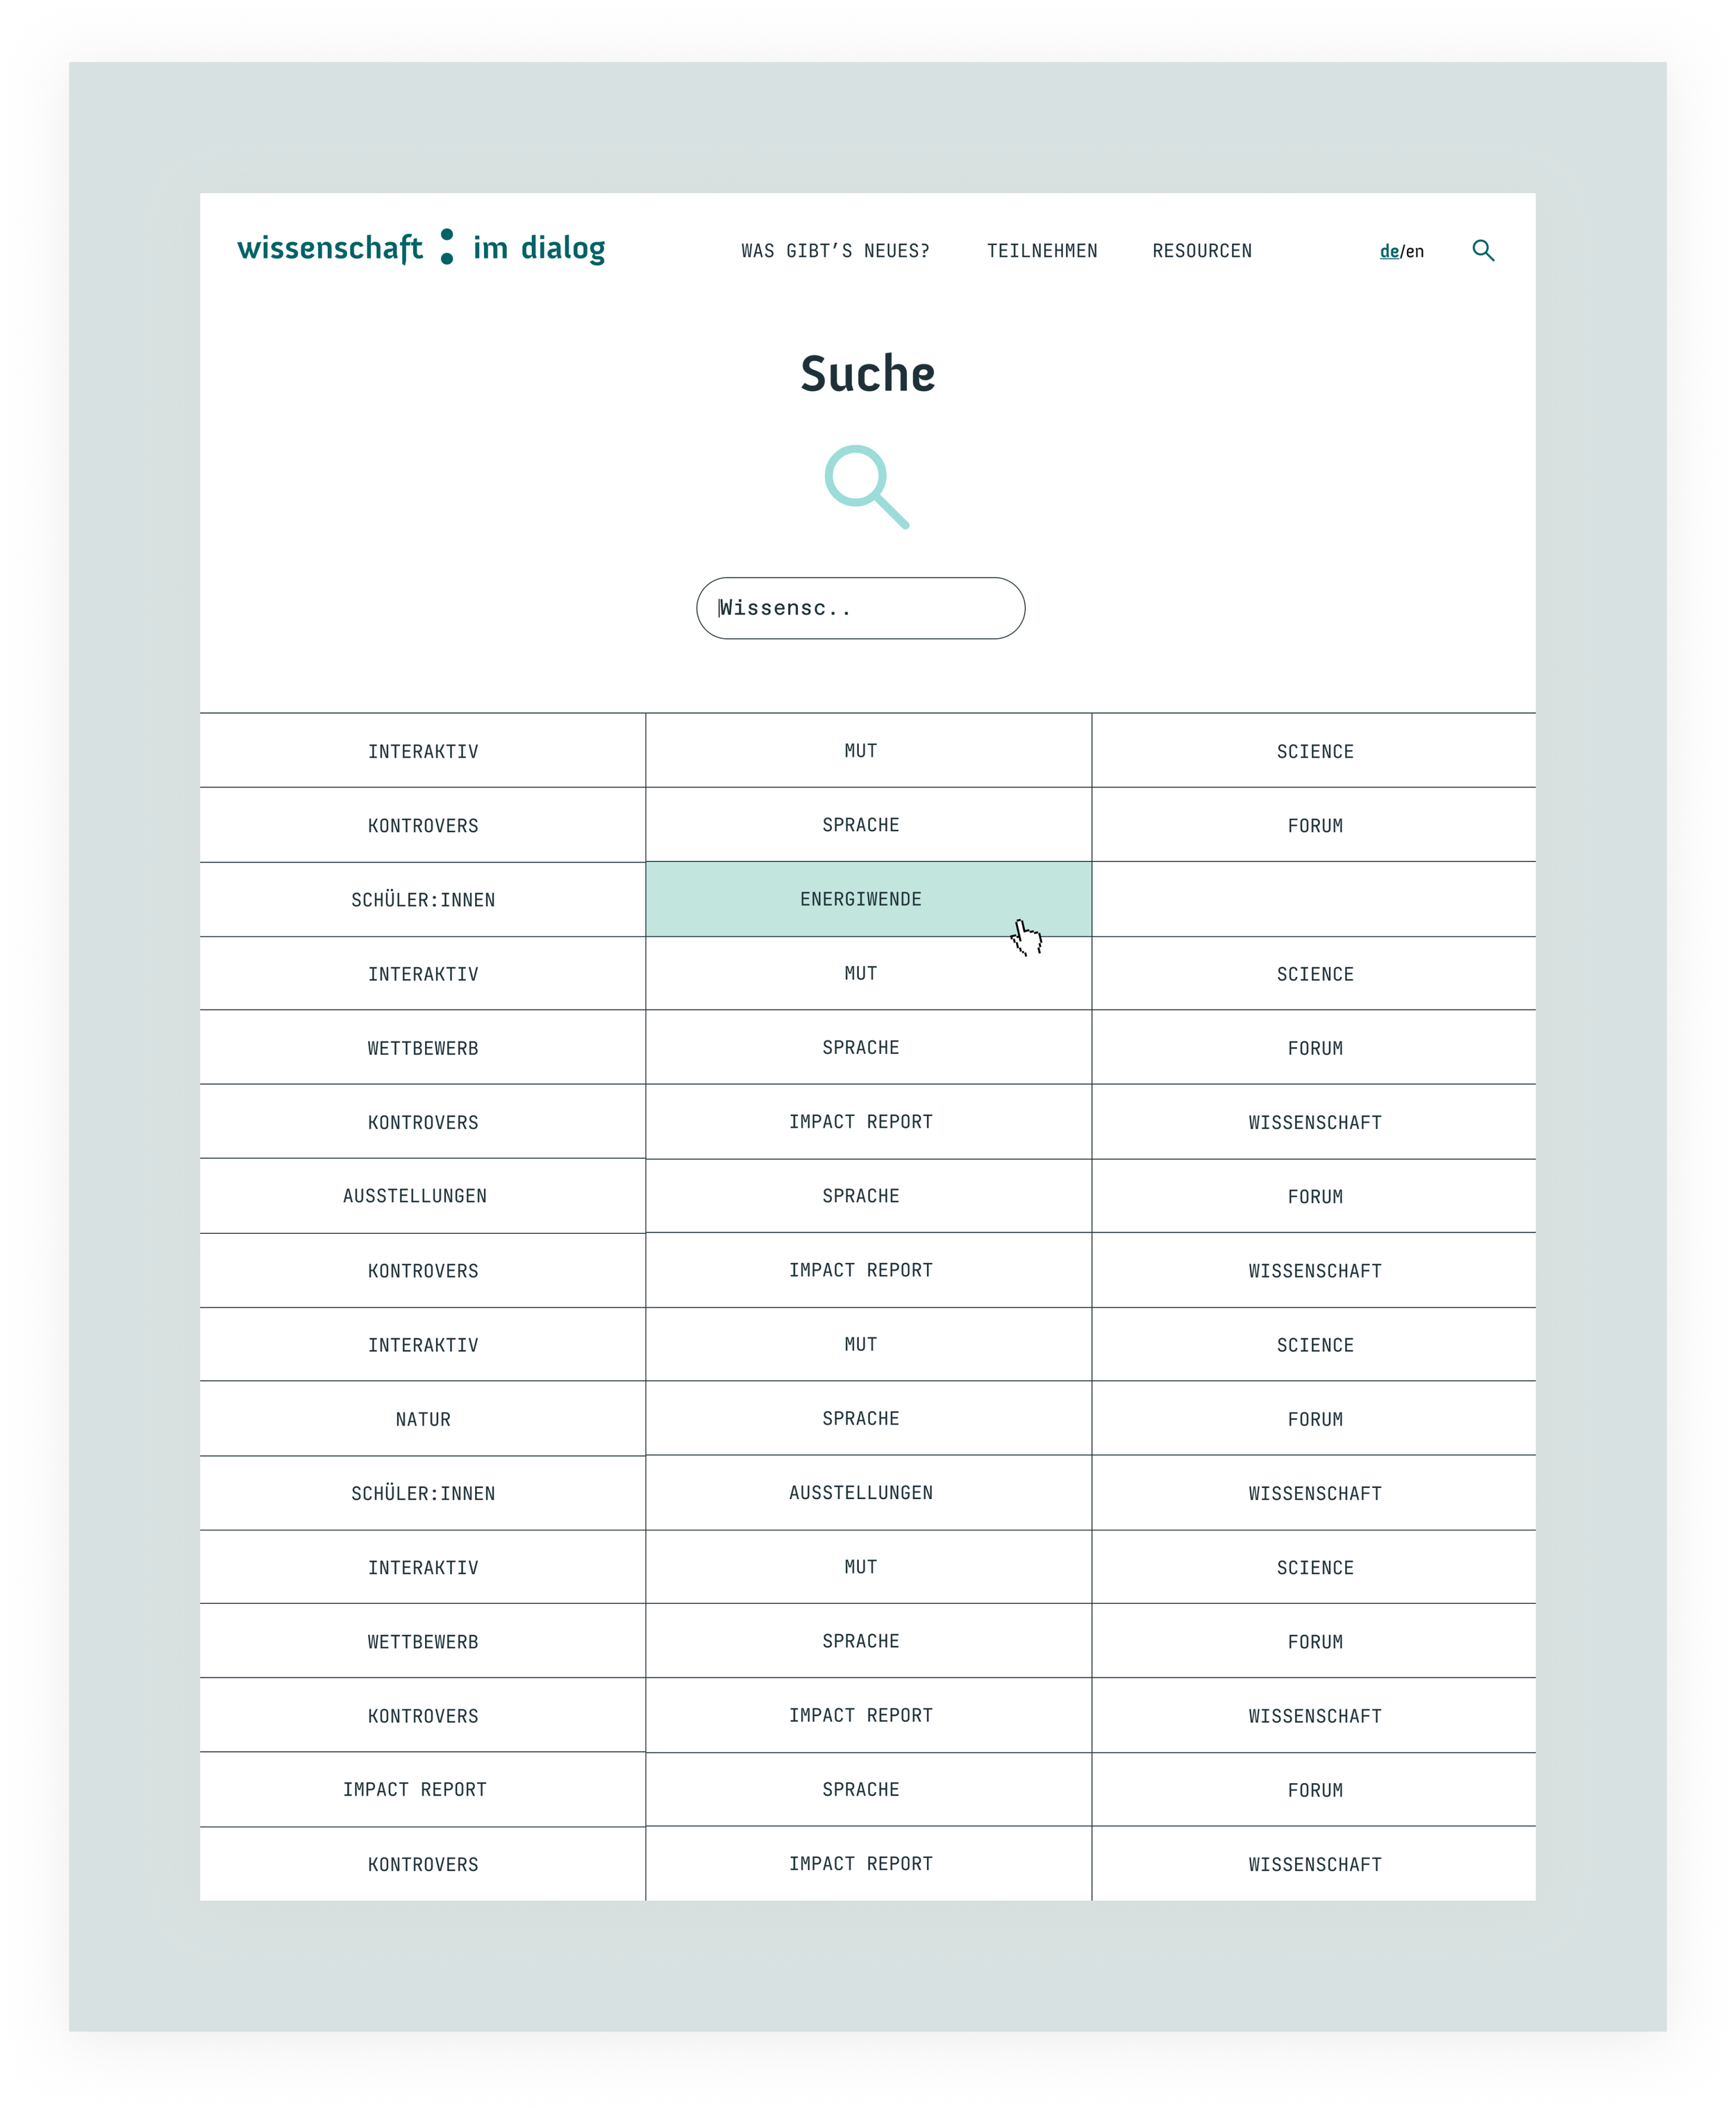Open the Was gibt's Neues? menu
The height and width of the screenshot is (2108, 1736).
point(835,251)
